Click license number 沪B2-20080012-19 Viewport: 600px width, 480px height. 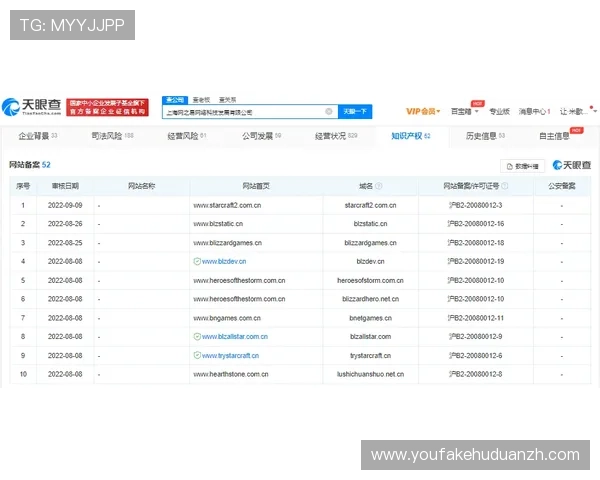coord(476,261)
